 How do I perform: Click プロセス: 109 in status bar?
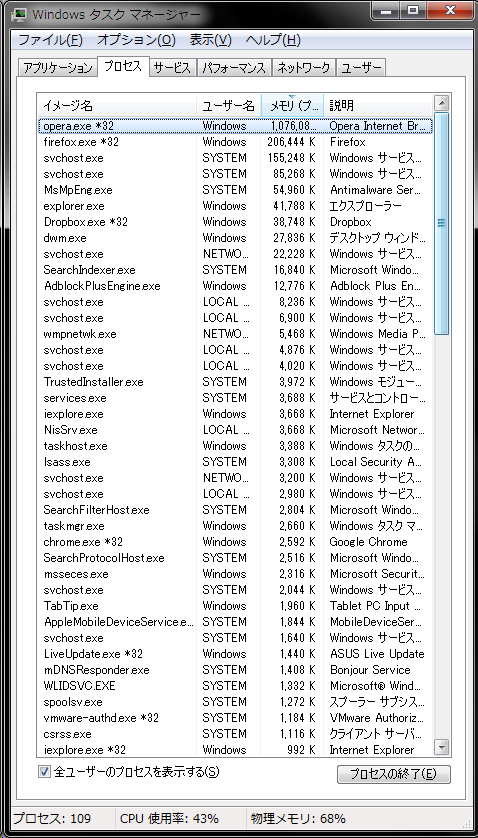coord(52,818)
